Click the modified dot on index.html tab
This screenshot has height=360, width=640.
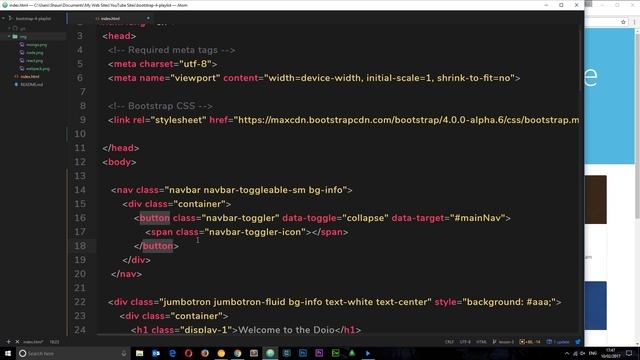(x=148, y=18)
